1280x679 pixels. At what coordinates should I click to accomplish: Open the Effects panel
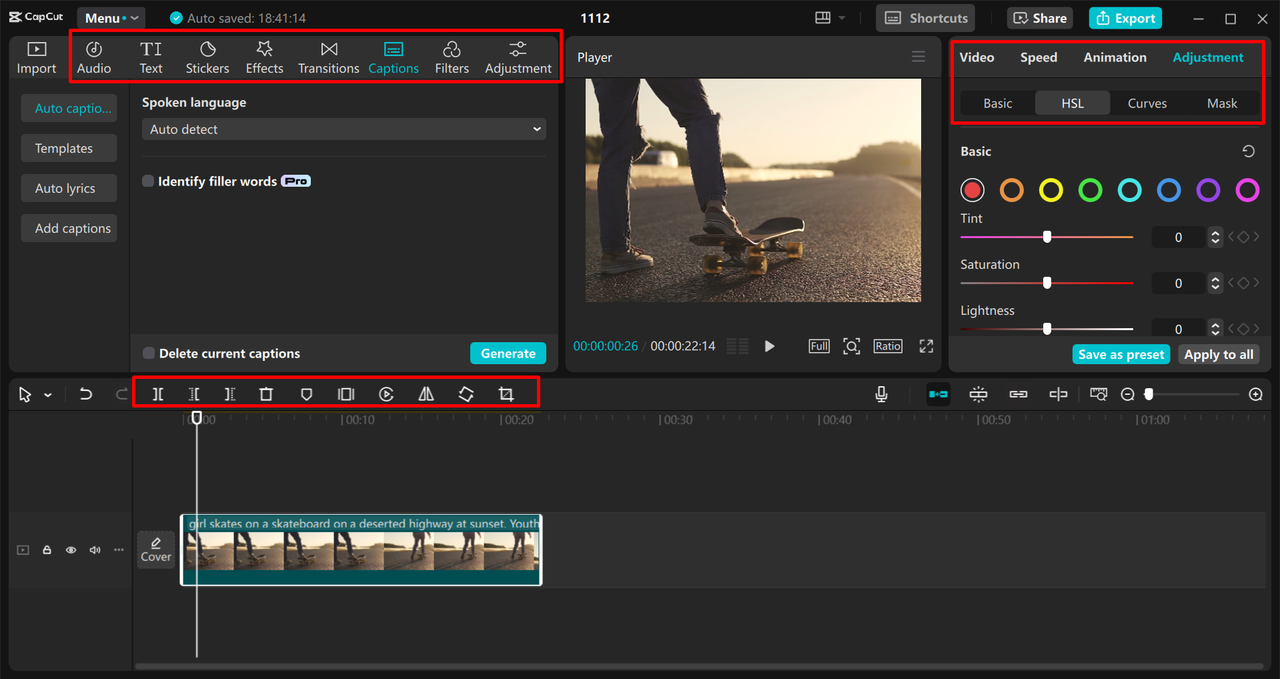click(x=264, y=58)
